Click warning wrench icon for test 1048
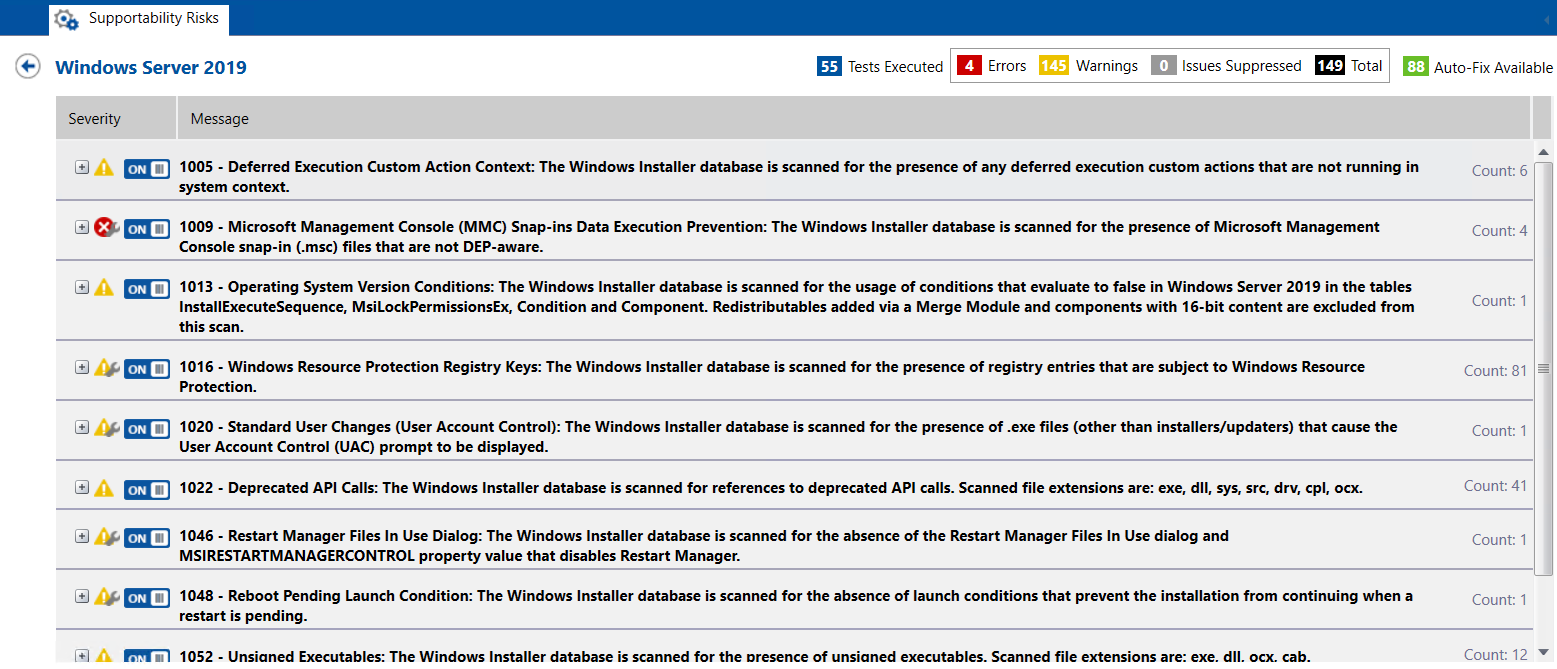The width and height of the screenshot is (1557, 669). coord(107,597)
